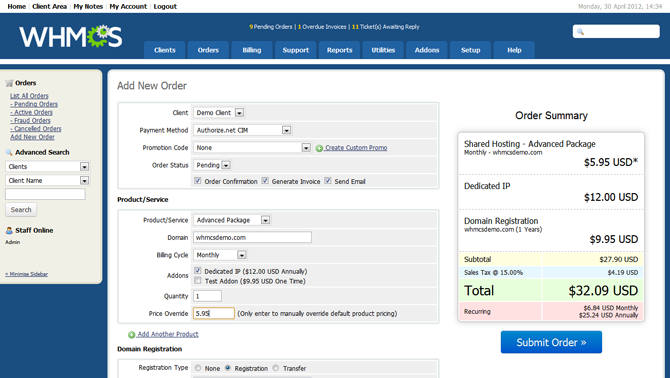
Task: Click the Staff Online user icon
Action: (x=9, y=230)
